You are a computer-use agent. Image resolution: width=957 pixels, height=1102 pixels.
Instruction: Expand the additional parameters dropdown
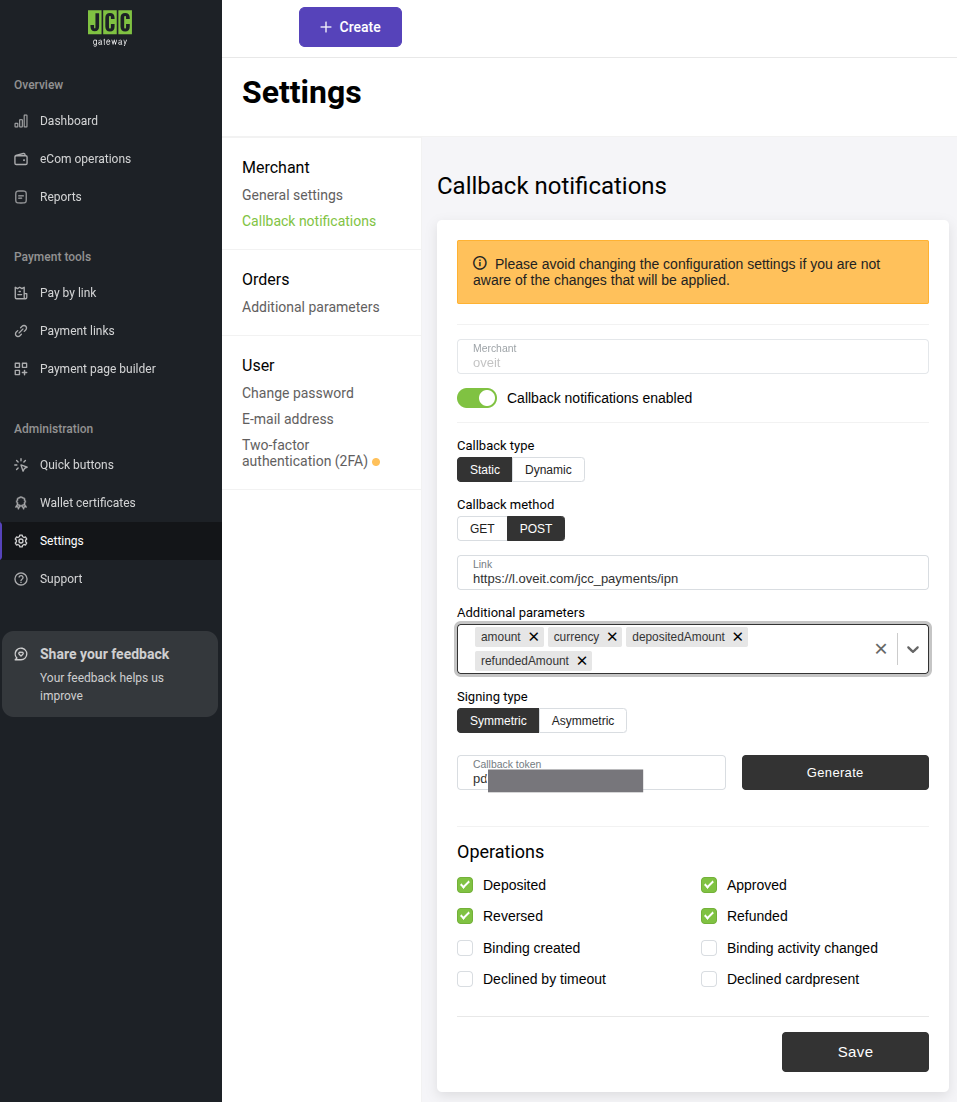[x=912, y=648]
